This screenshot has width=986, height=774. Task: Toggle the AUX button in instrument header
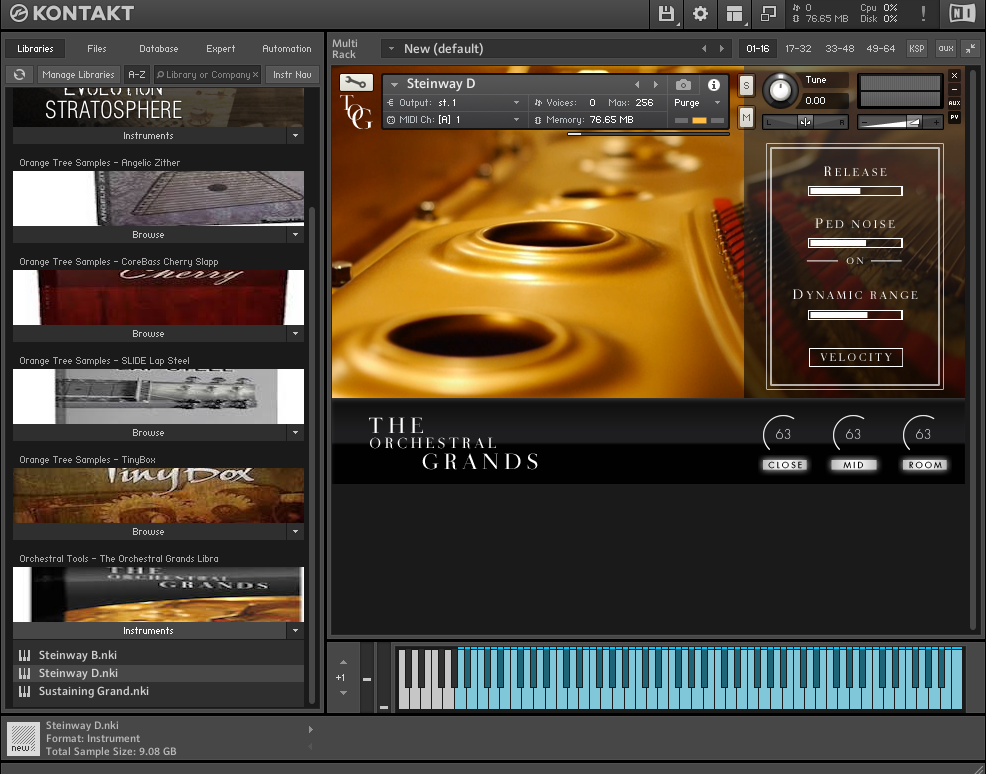pyautogui.click(x=955, y=103)
